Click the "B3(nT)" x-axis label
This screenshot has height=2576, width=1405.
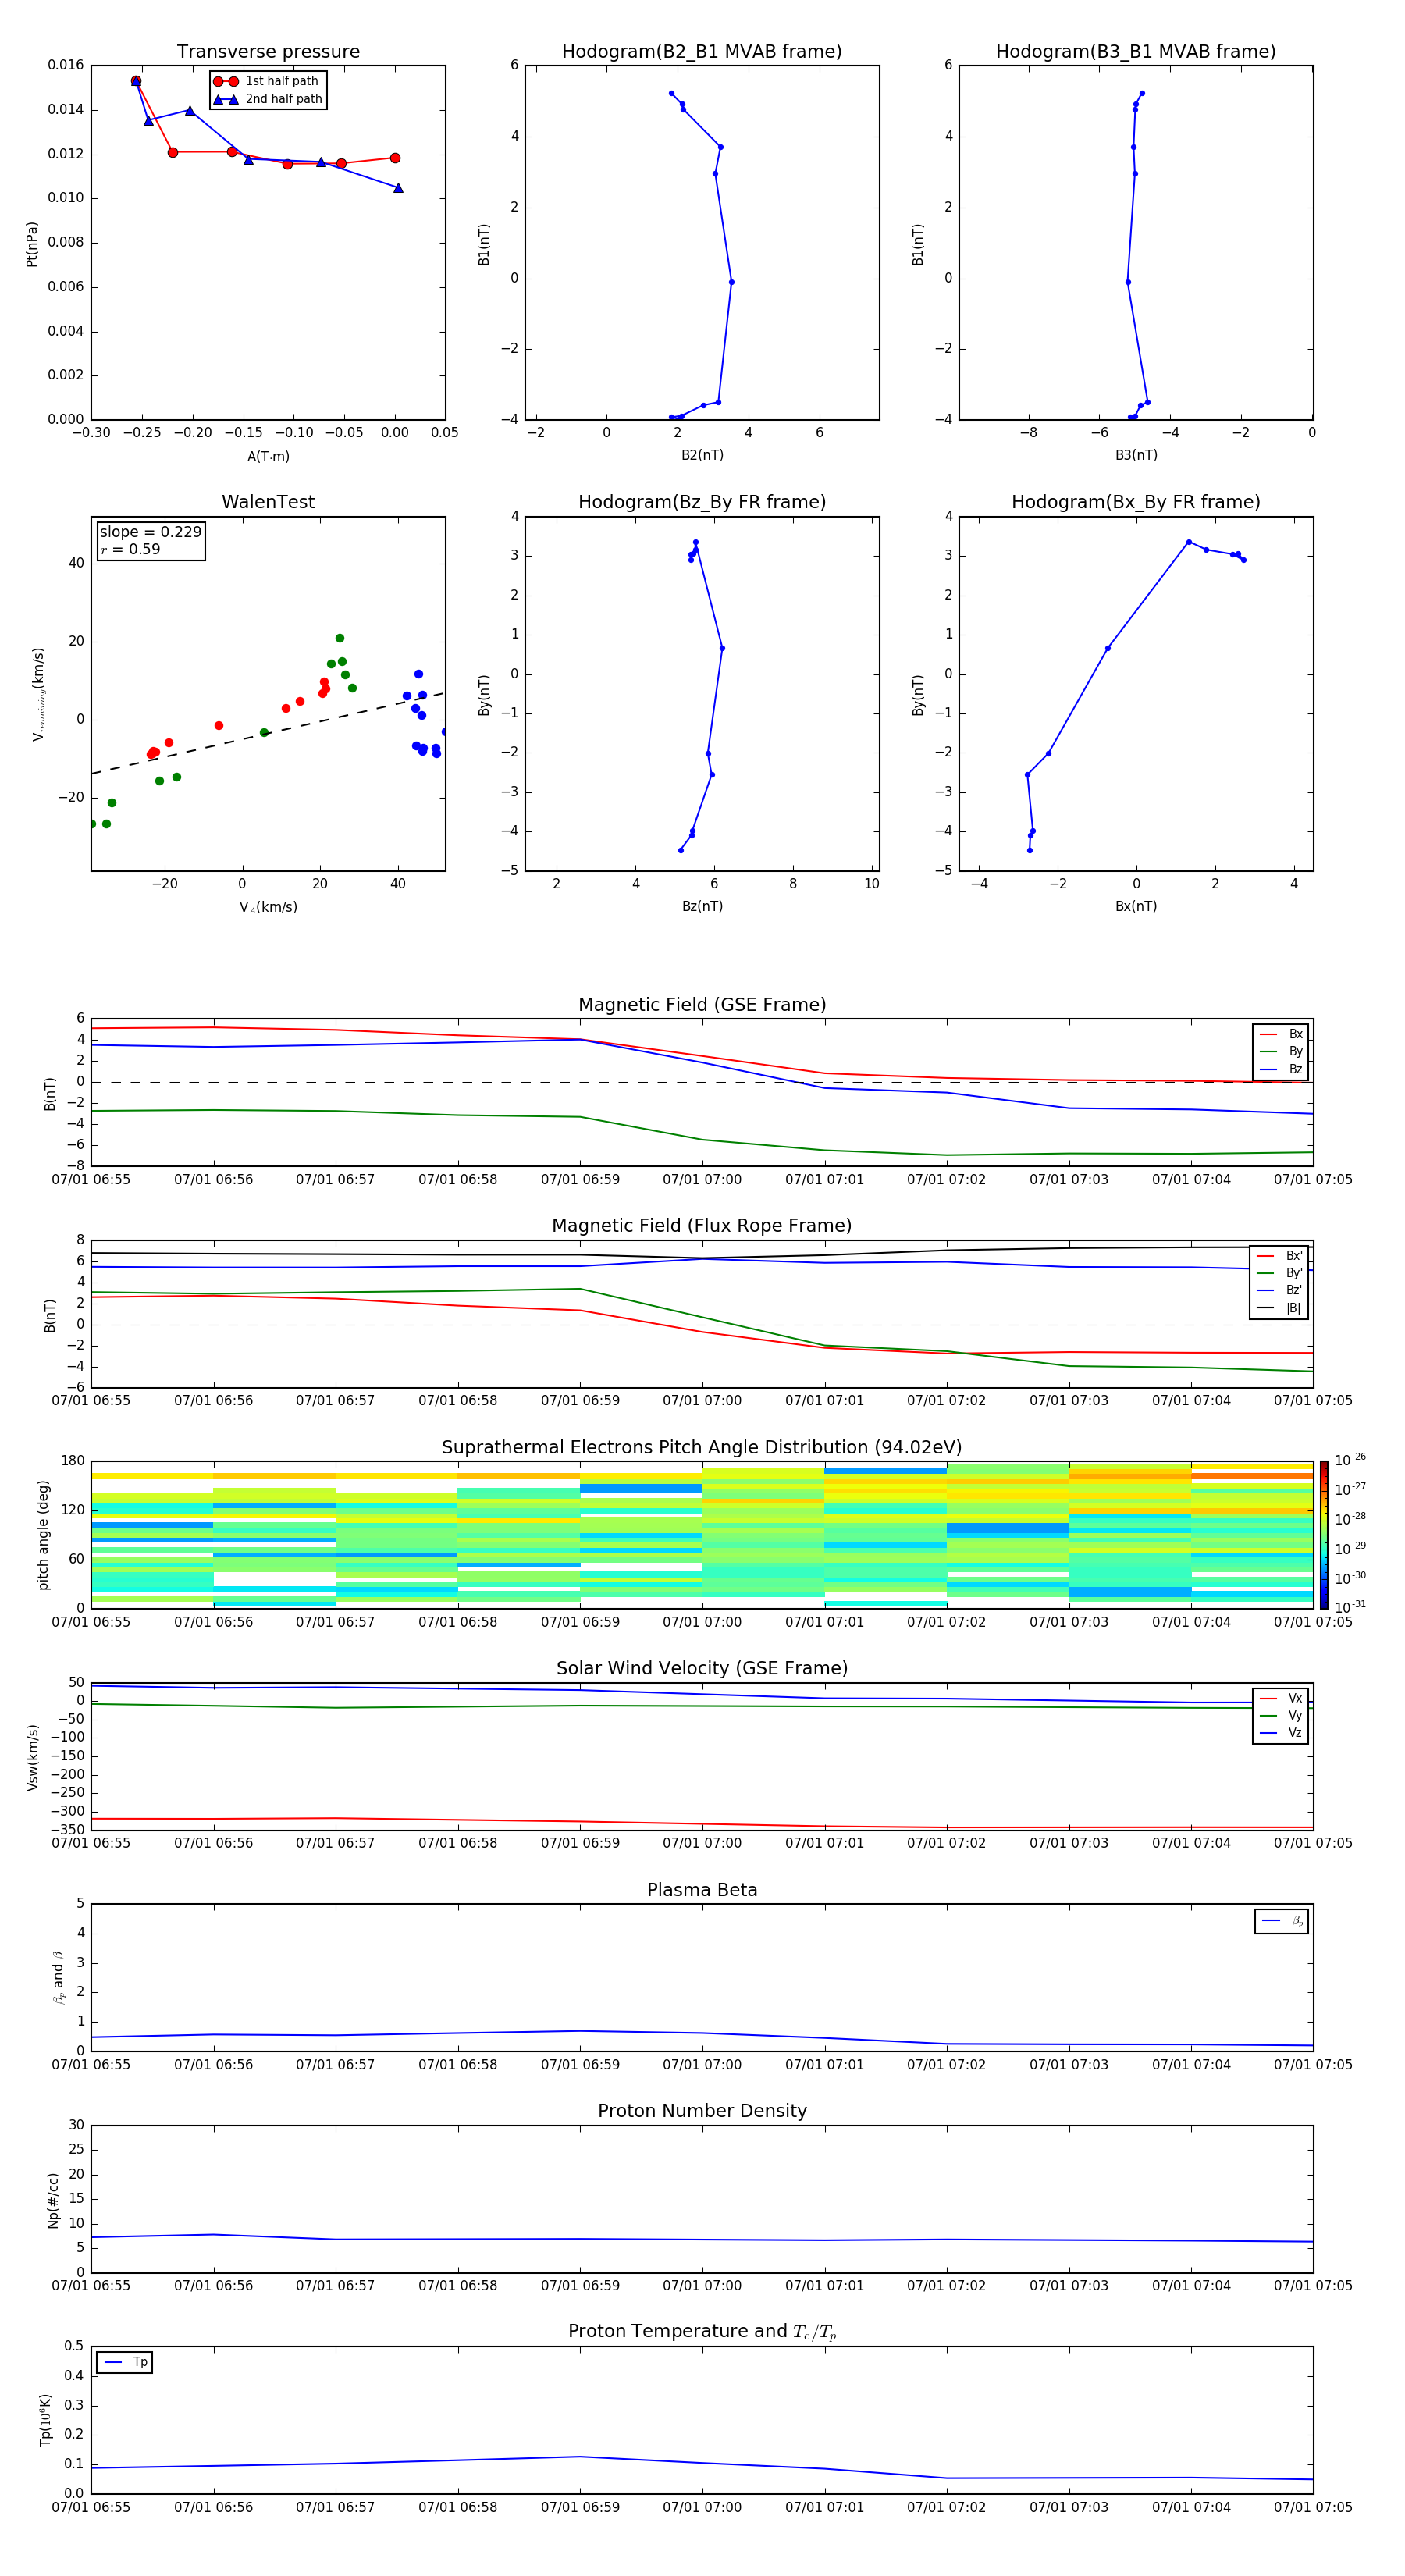click(1136, 455)
